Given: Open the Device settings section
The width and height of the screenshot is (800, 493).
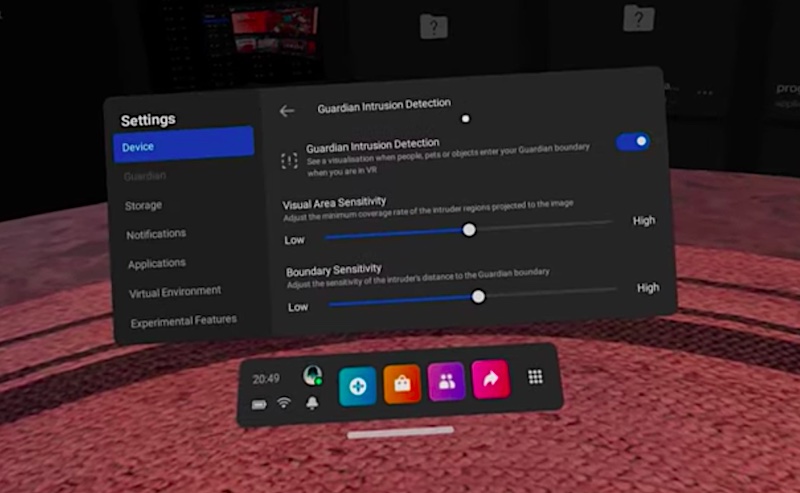Looking at the screenshot, I should 184,145.
